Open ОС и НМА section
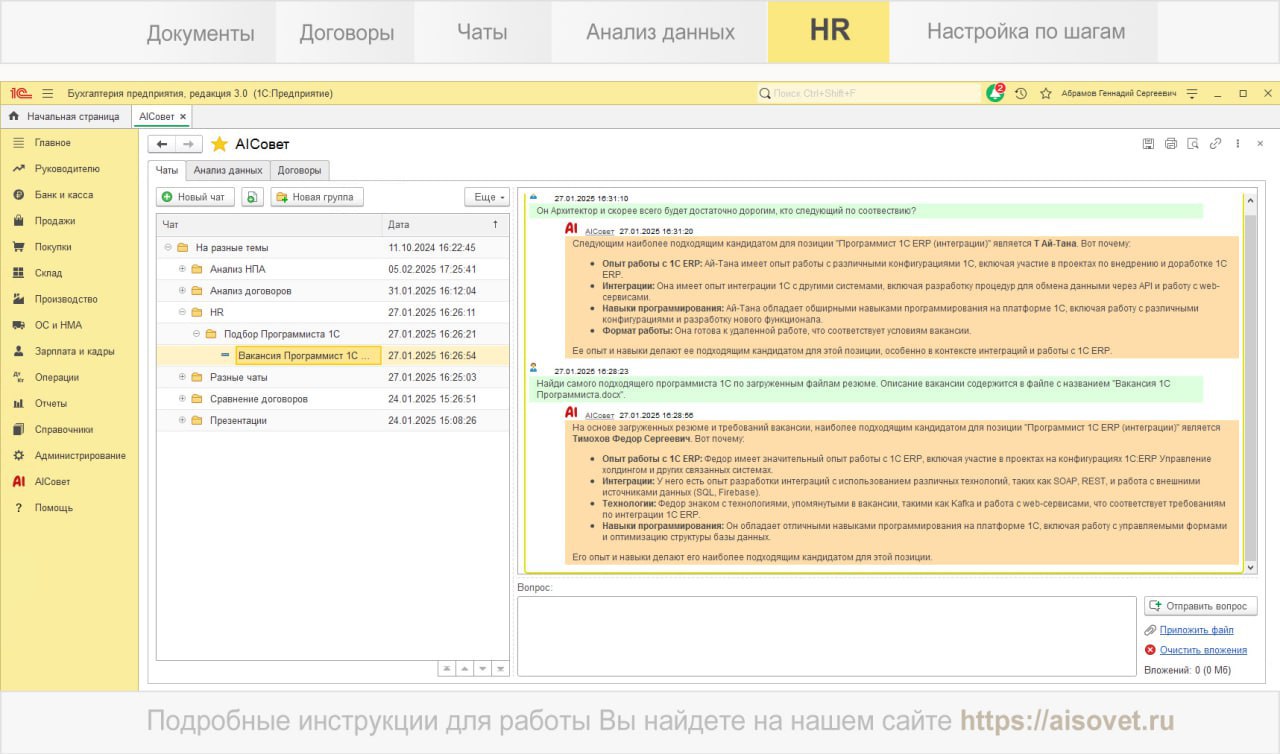 (x=58, y=325)
